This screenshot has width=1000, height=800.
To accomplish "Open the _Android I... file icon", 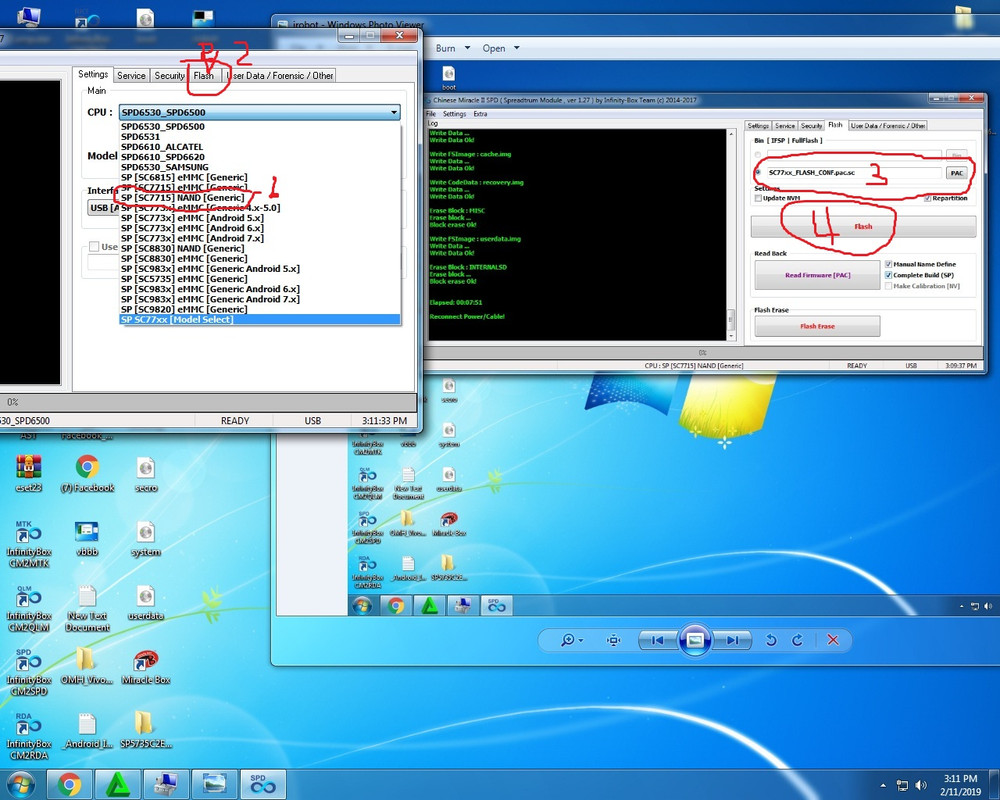I will click(87, 729).
